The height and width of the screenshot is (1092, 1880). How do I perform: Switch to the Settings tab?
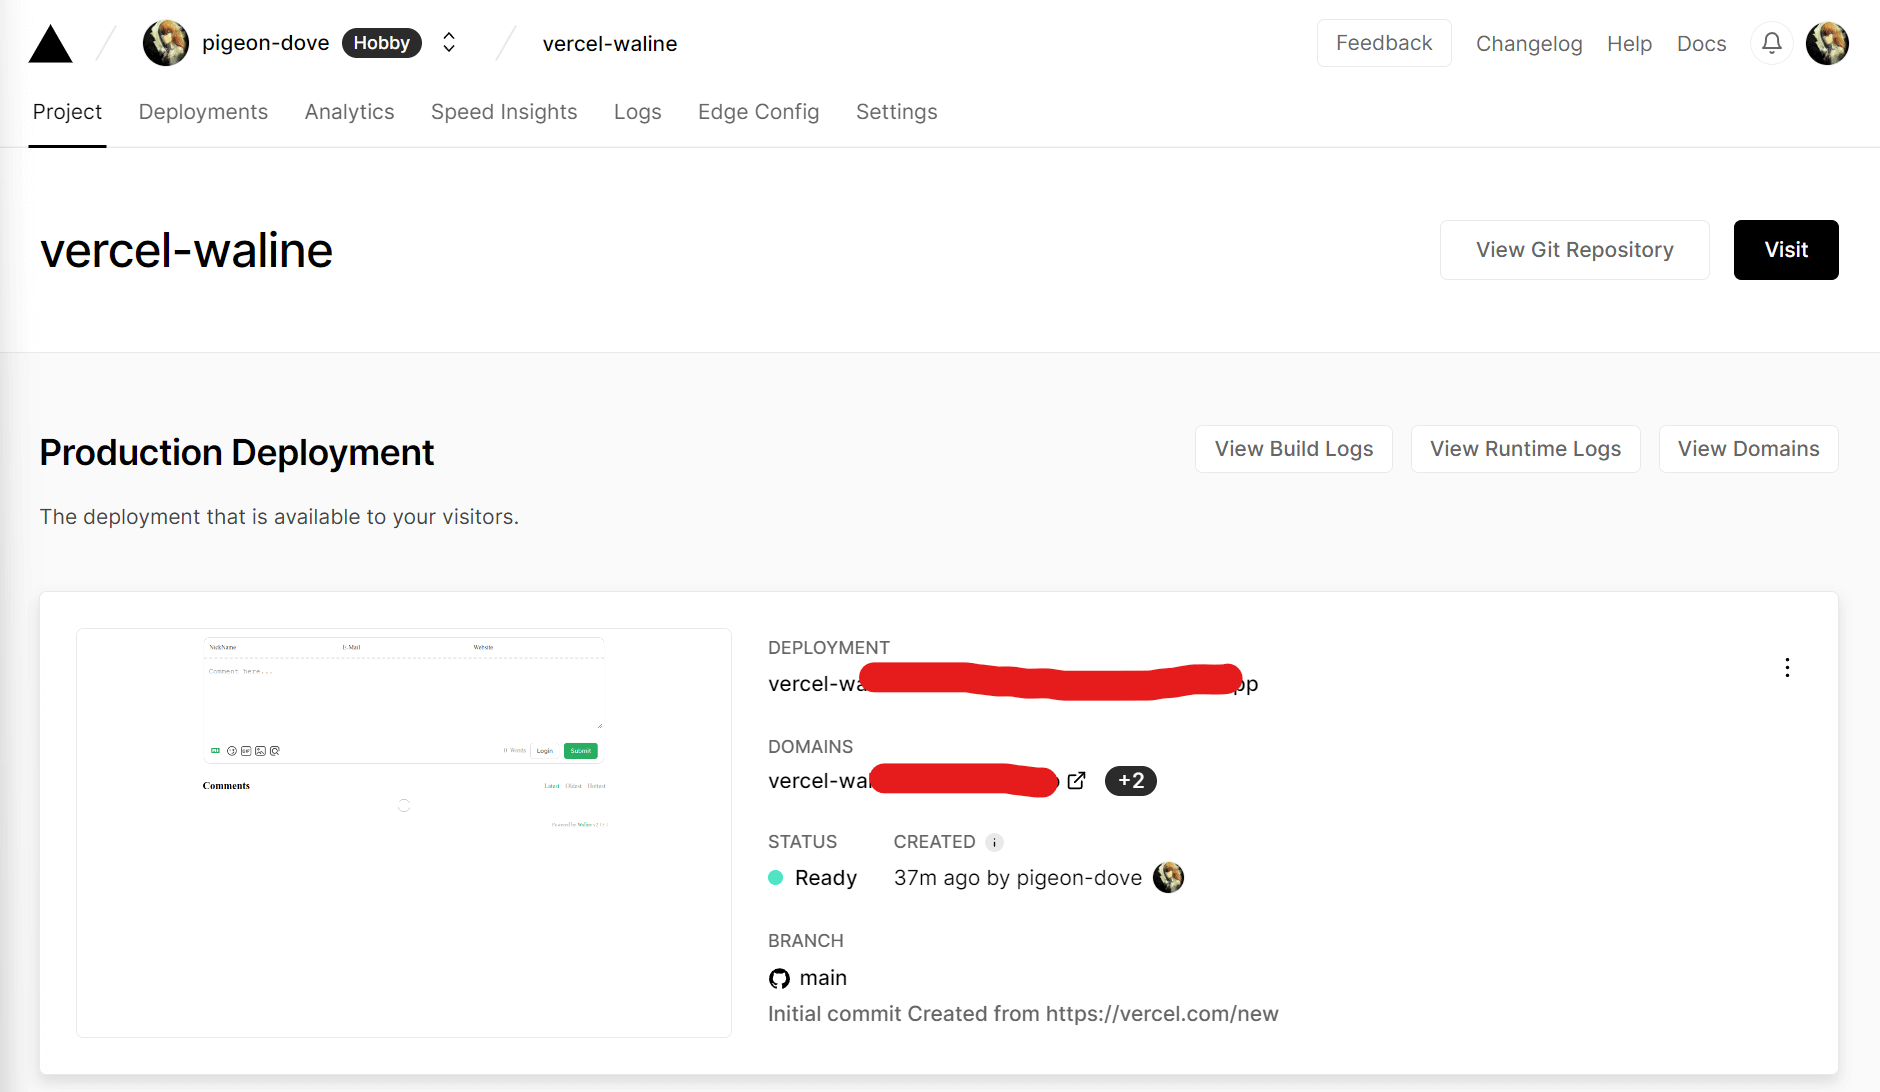tap(897, 112)
